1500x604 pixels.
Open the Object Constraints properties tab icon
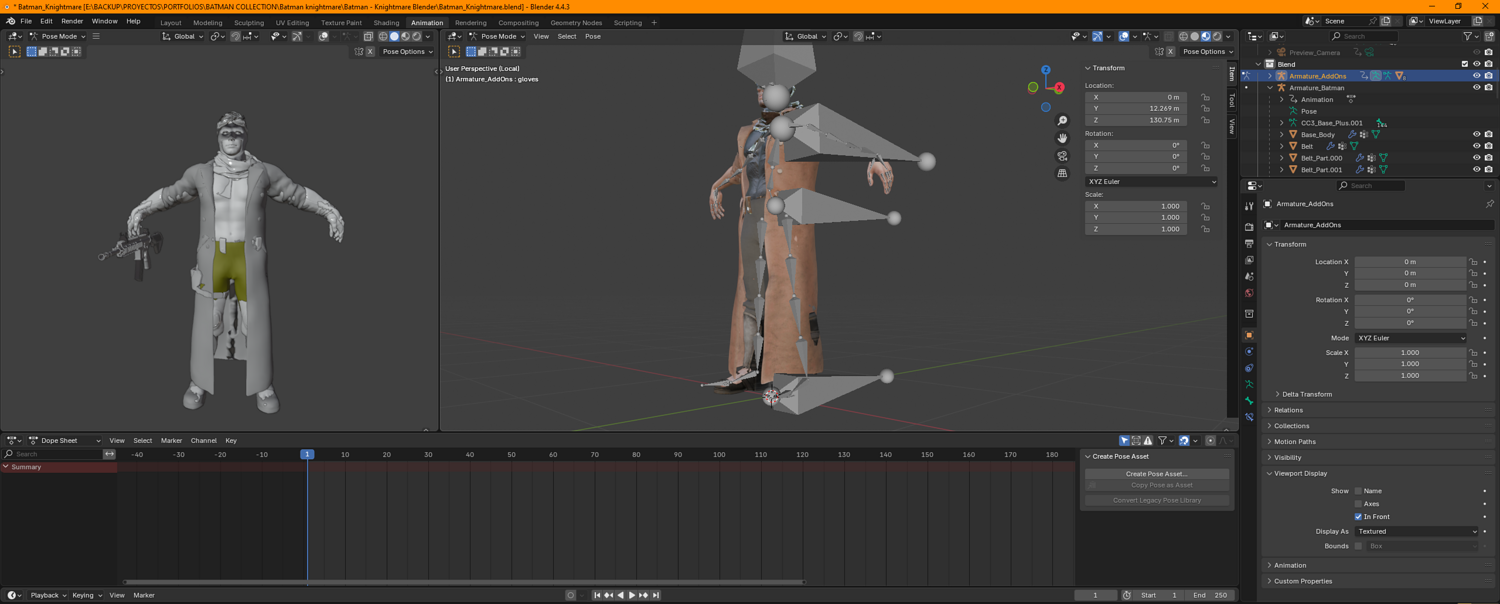[x=1249, y=368]
